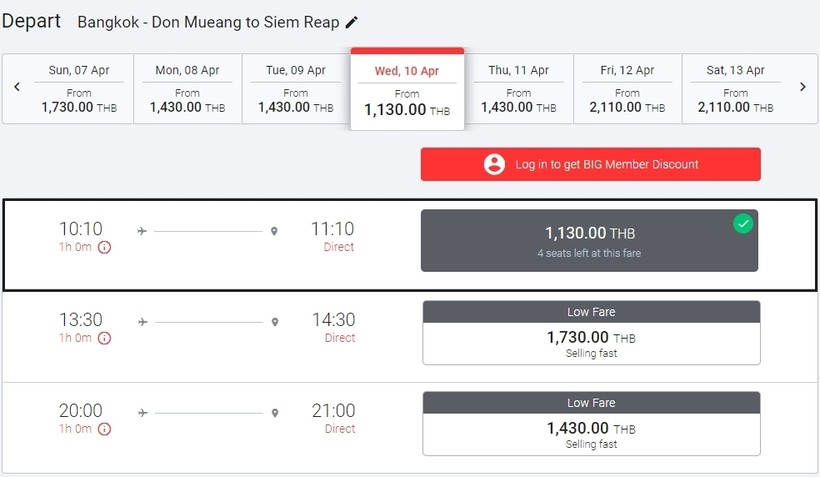Click green checkmark on selected fare

[x=743, y=224]
